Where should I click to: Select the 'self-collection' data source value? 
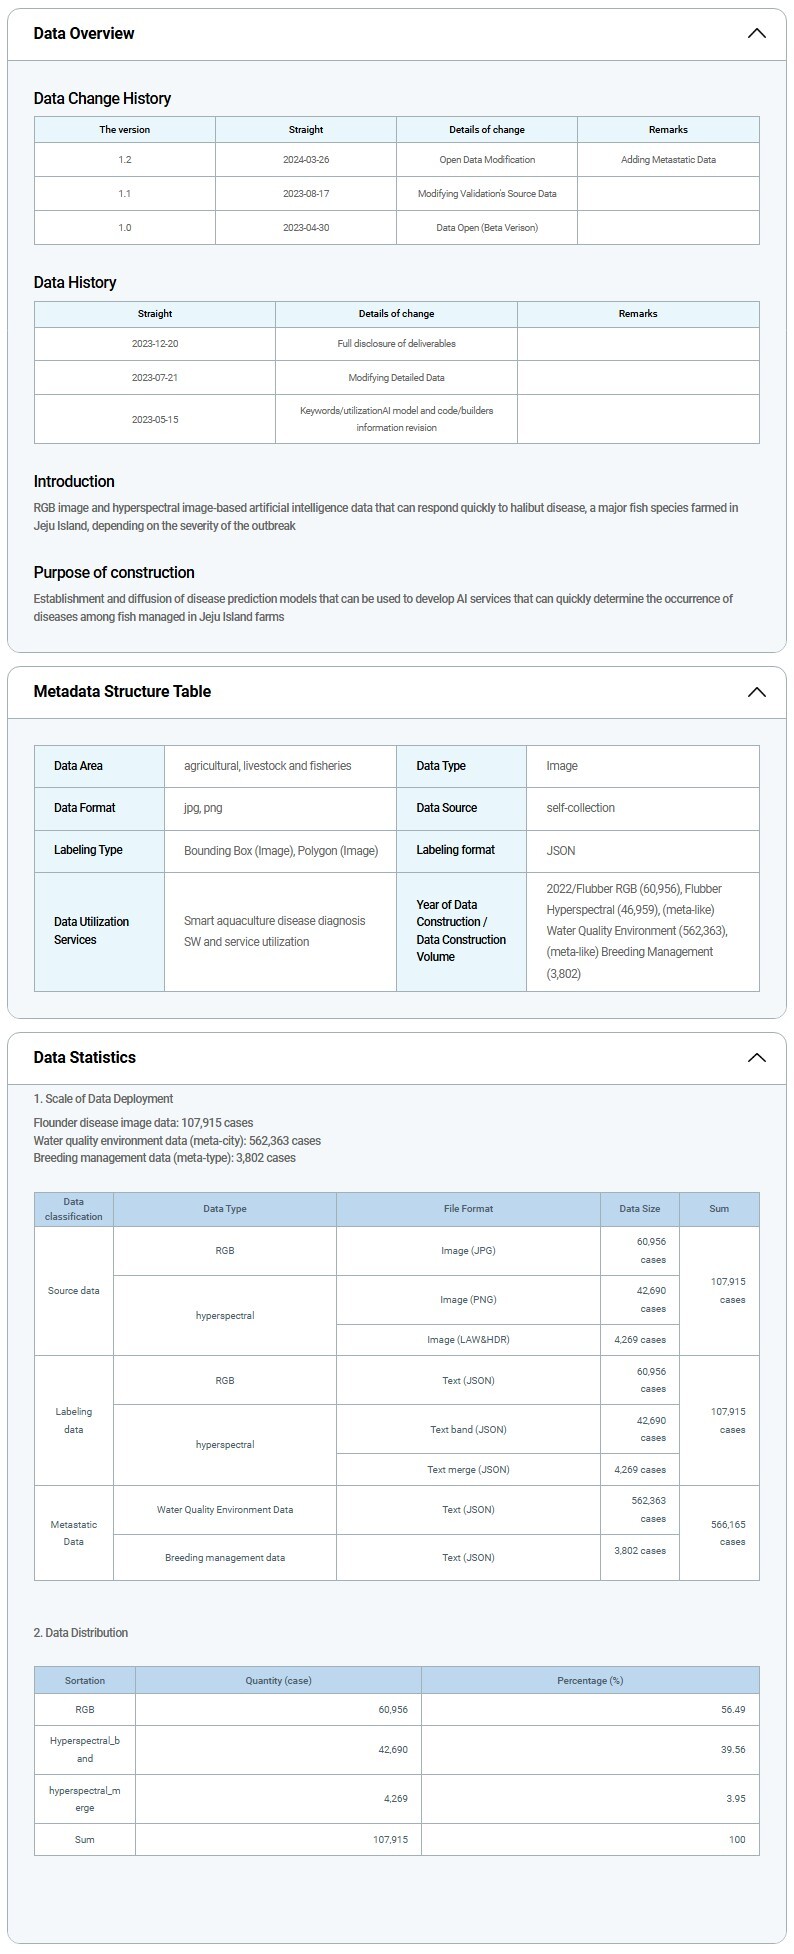(580, 808)
